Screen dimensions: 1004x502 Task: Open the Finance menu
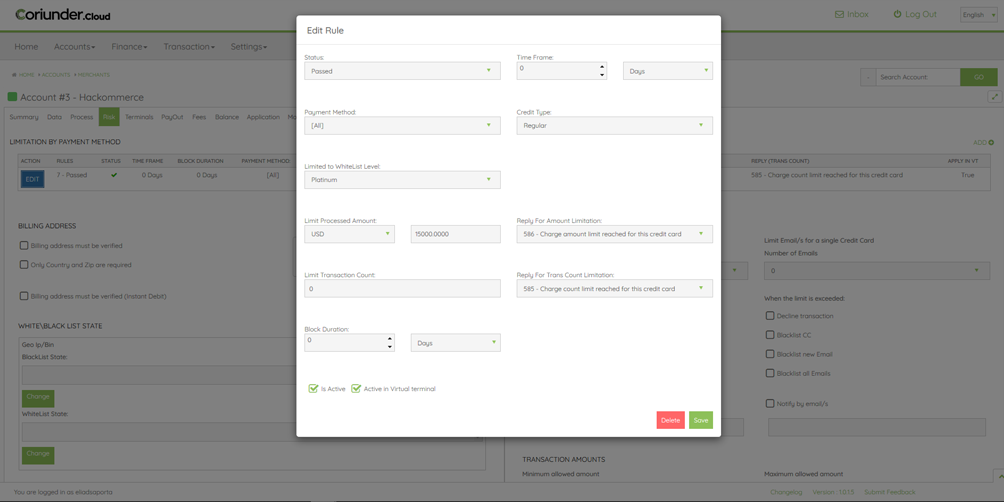click(129, 47)
